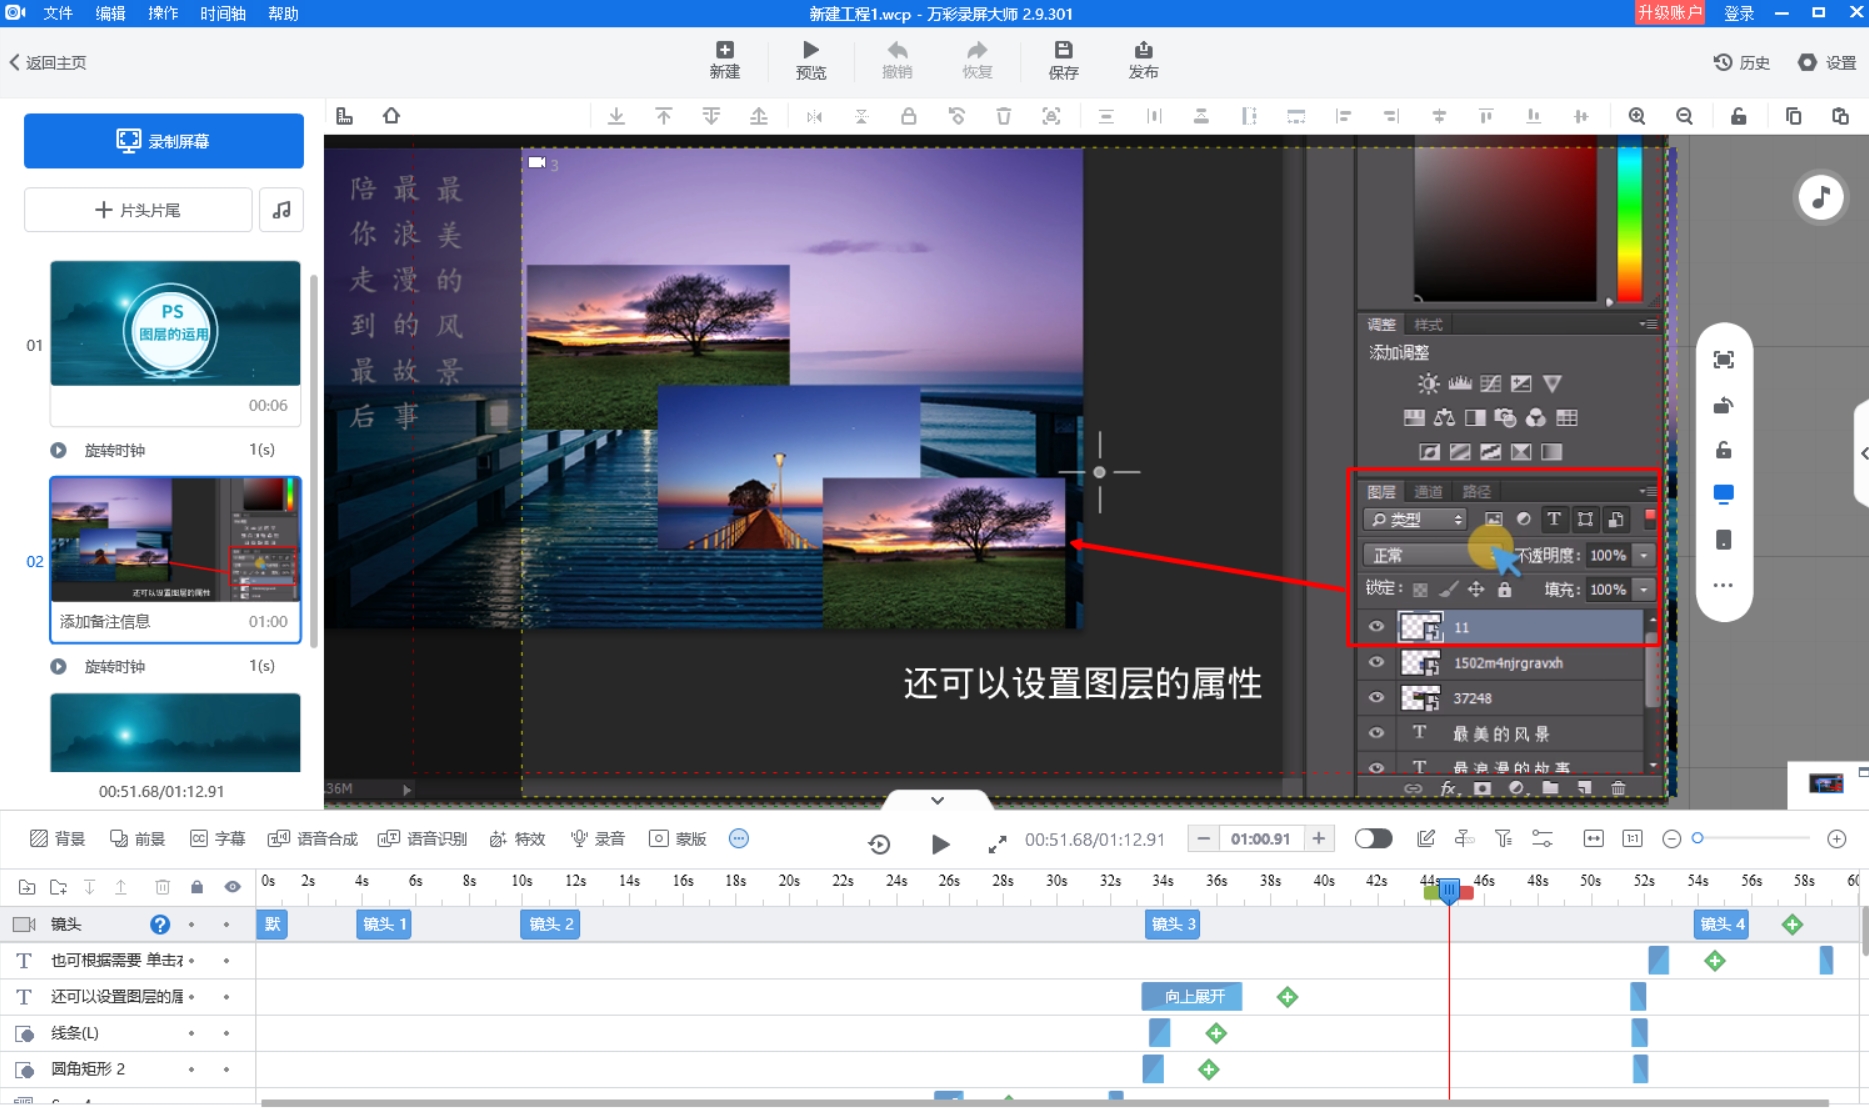This screenshot has width=1869, height=1116.
Task: Click the blue playhead marker on ruler
Action: pos(1449,889)
